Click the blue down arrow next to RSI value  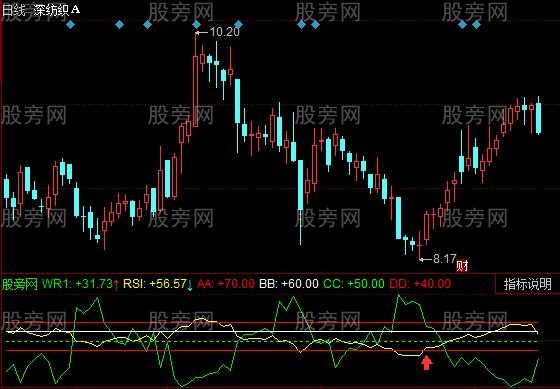[190, 284]
